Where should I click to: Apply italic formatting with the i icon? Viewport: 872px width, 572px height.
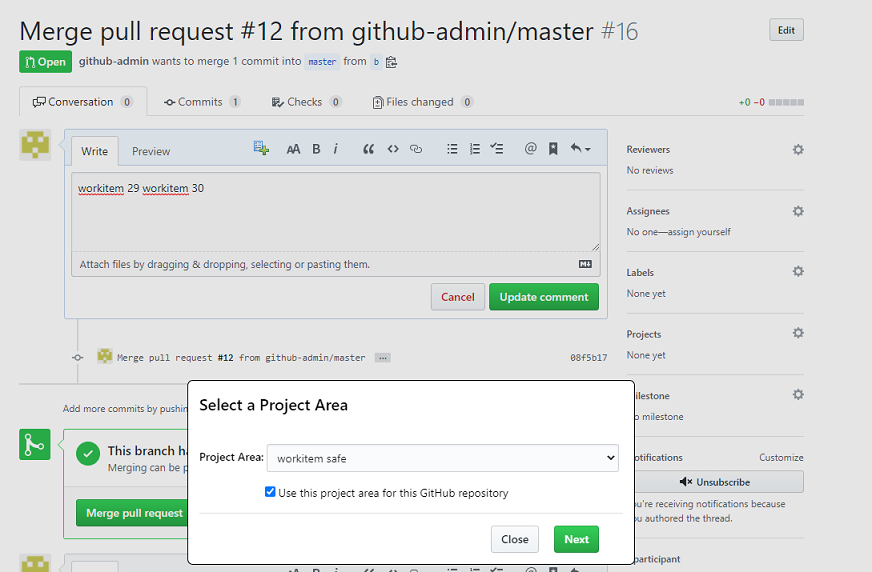pyautogui.click(x=335, y=149)
